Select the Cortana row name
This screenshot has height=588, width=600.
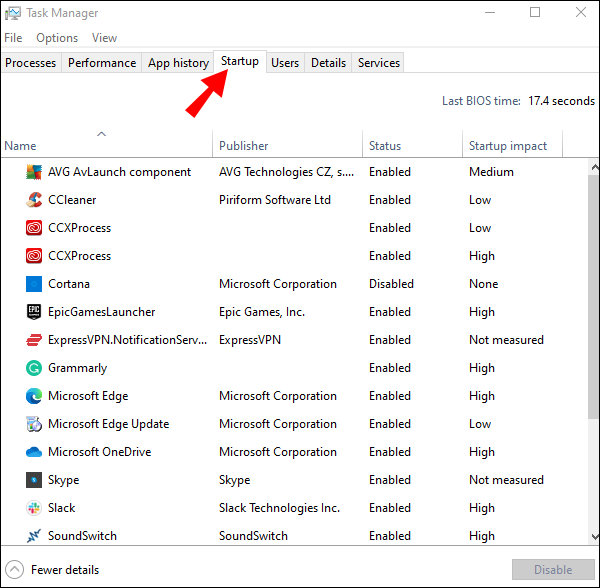click(x=69, y=284)
